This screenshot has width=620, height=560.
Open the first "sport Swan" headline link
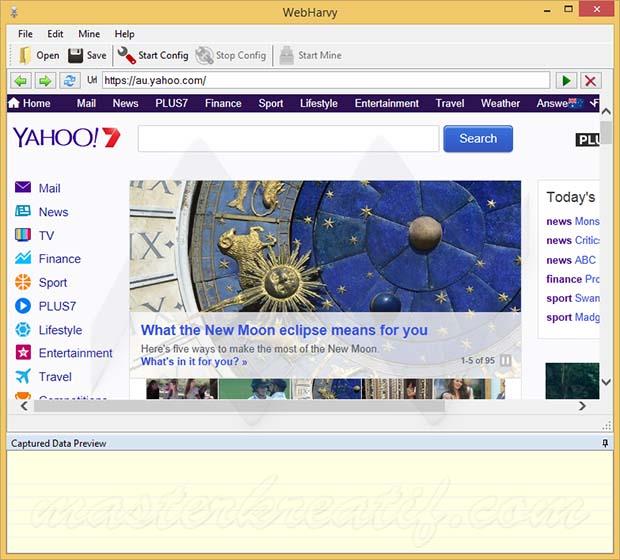click(x=573, y=298)
